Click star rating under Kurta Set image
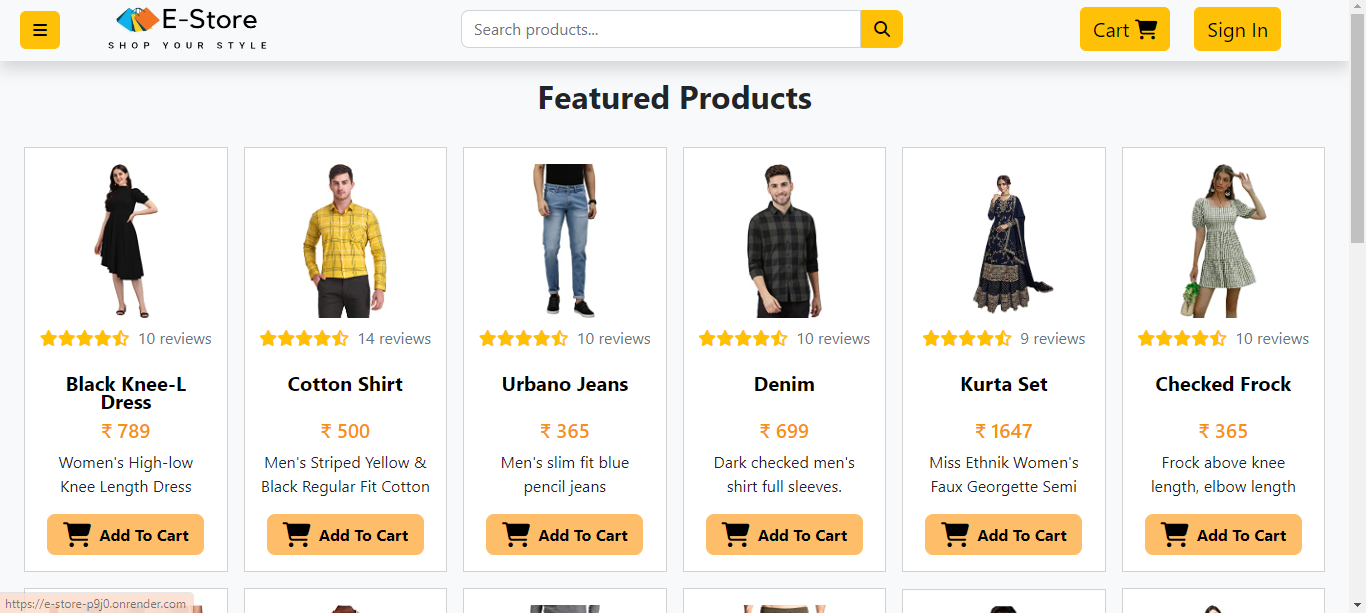This screenshot has width=1366, height=613. [967, 338]
